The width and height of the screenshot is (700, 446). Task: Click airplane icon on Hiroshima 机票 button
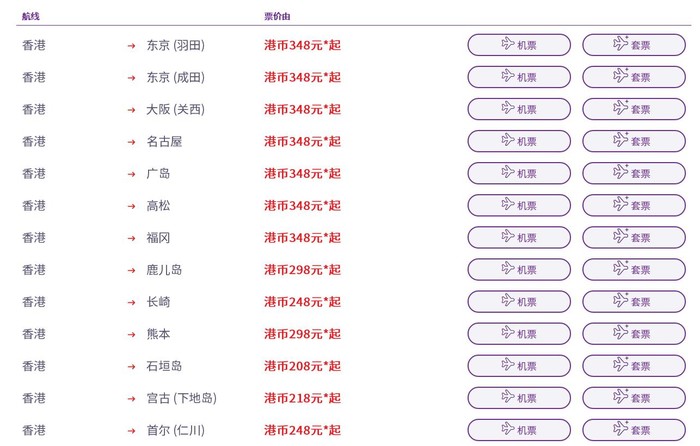[x=508, y=172]
